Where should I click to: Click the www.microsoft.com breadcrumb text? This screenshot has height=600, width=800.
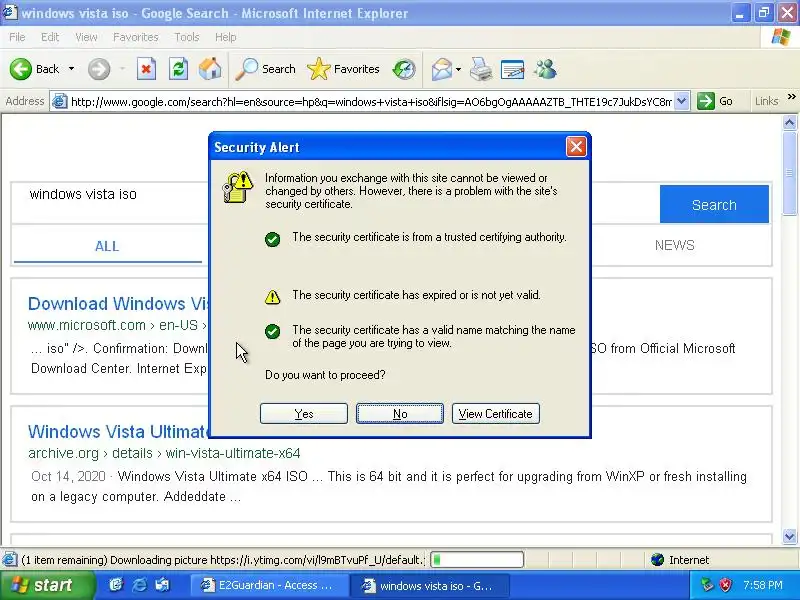(x=117, y=325)
